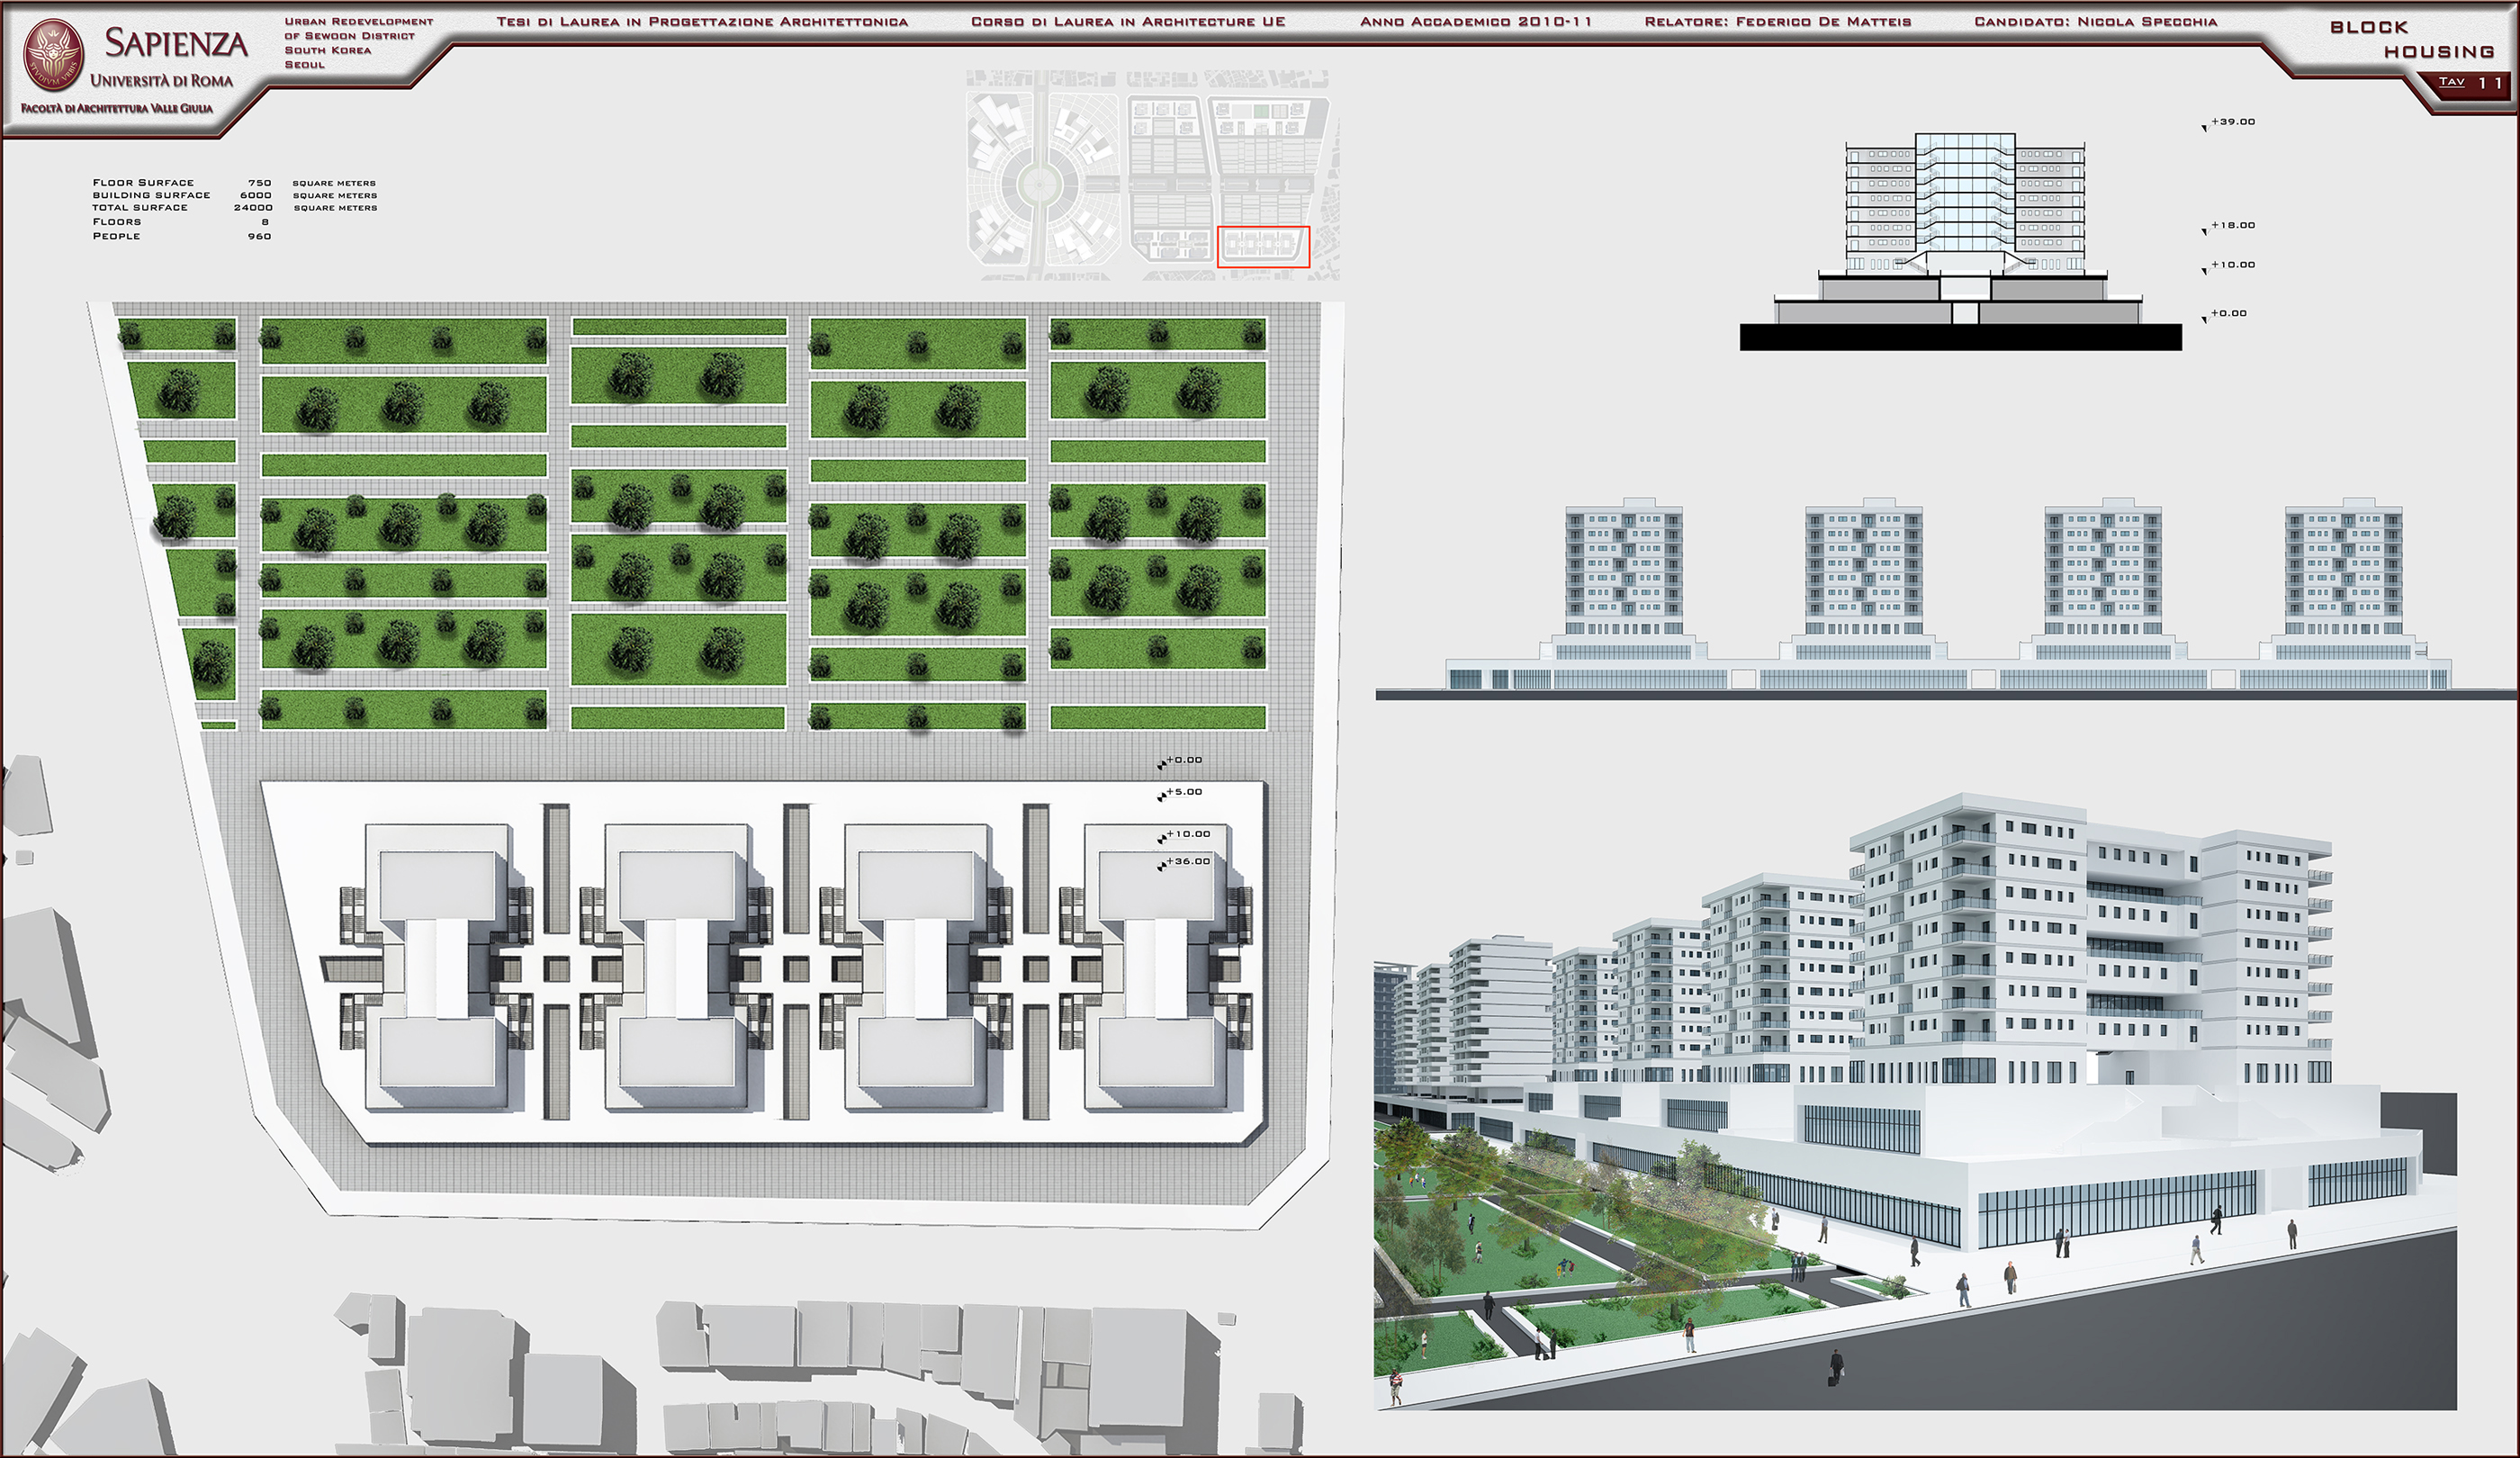The height and width of the screenshot is (1458, 2520).
Task: Click the +10.00 section level marker
Action: [x=2232, y=265]
